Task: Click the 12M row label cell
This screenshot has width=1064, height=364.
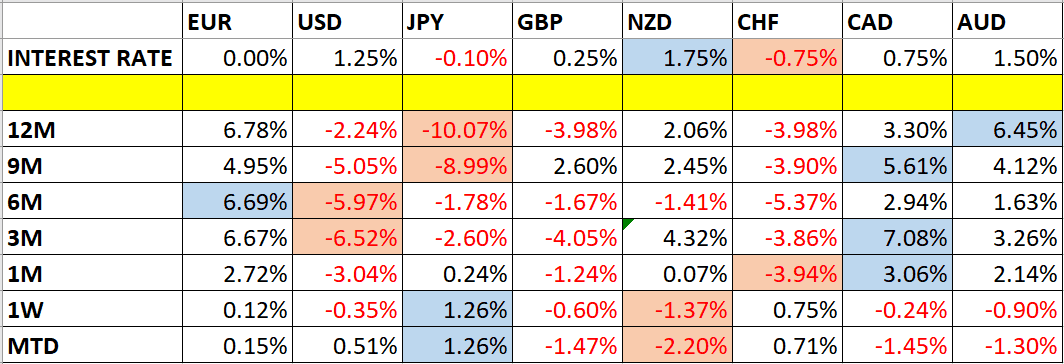Action: [x=92, y=128]
